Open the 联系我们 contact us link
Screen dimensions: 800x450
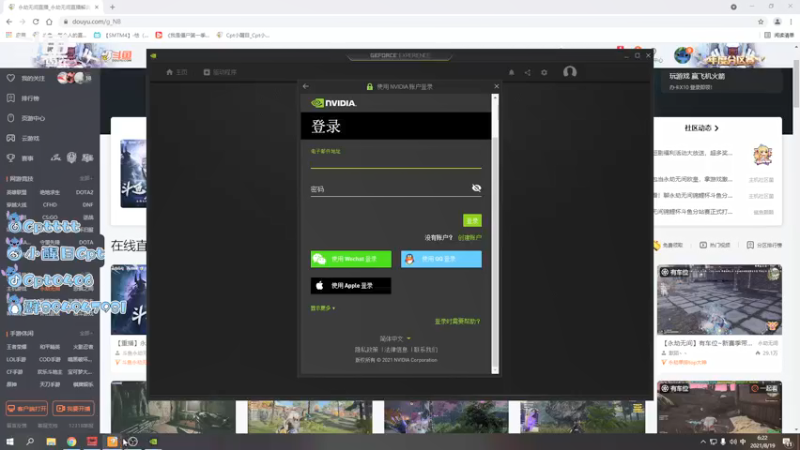click(426, 350)
